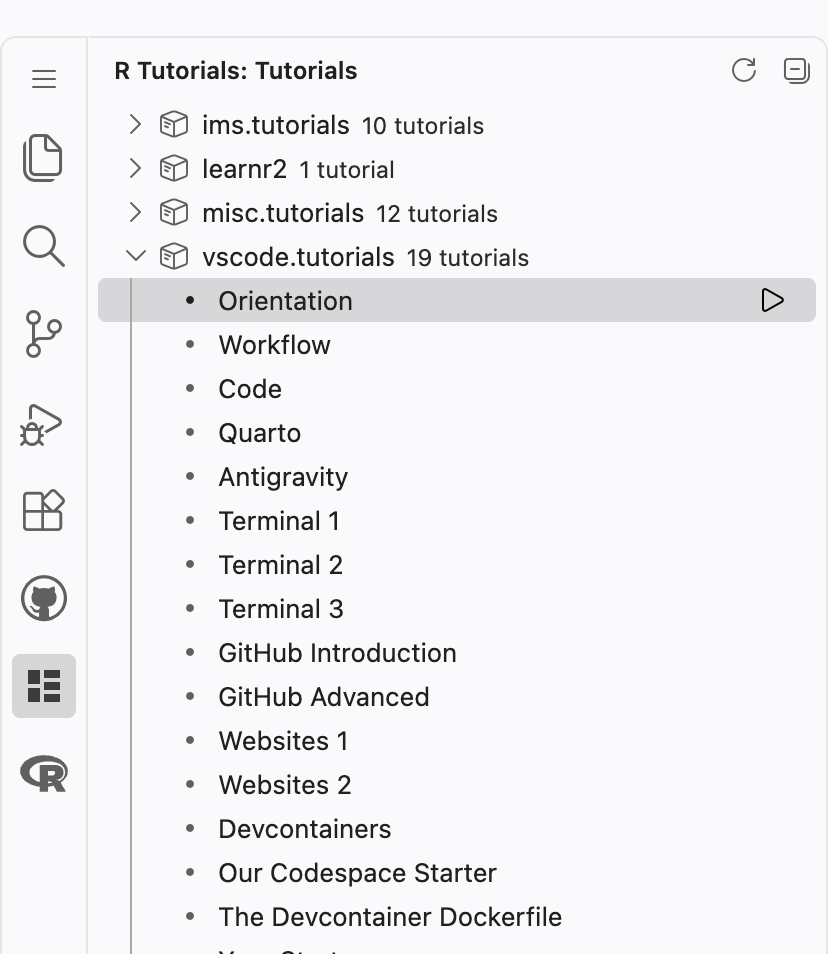The width and height of the screenshot is (828, 954).
Task: Open the Explorer files icon
Action: pos(43,158)
